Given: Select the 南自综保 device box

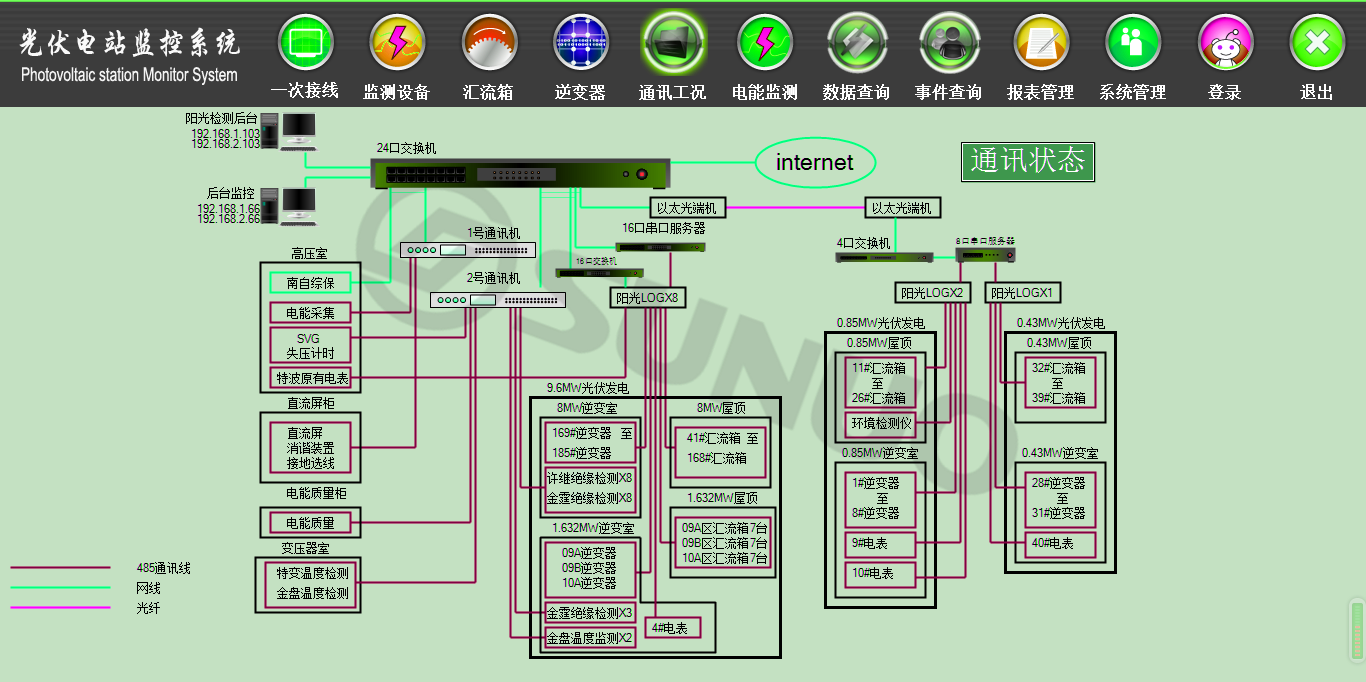Looking at the screenshot, I should coord(310,283).
